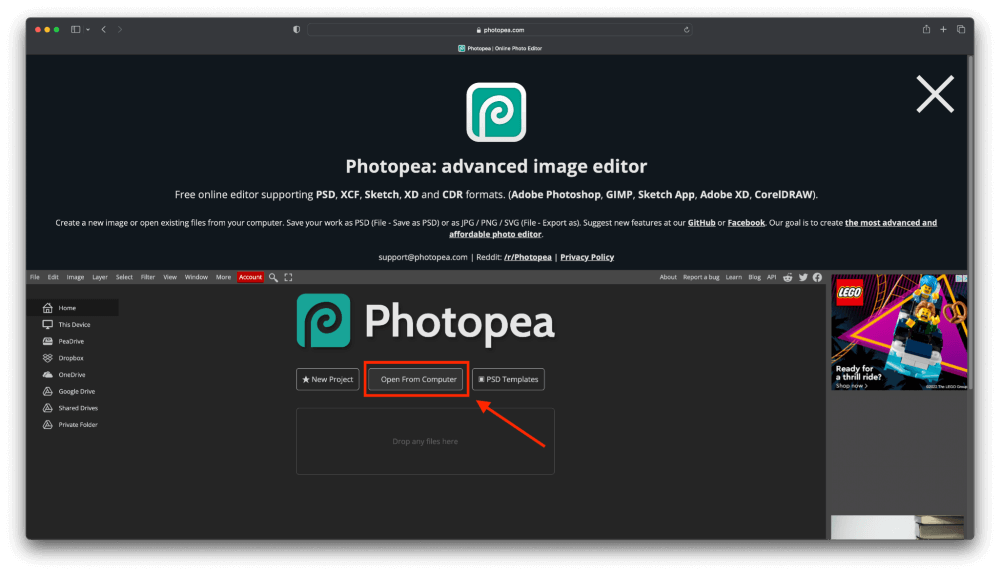Open the Select menu
The height and width of the screenshot is (574, 1000).
(124, 277)
